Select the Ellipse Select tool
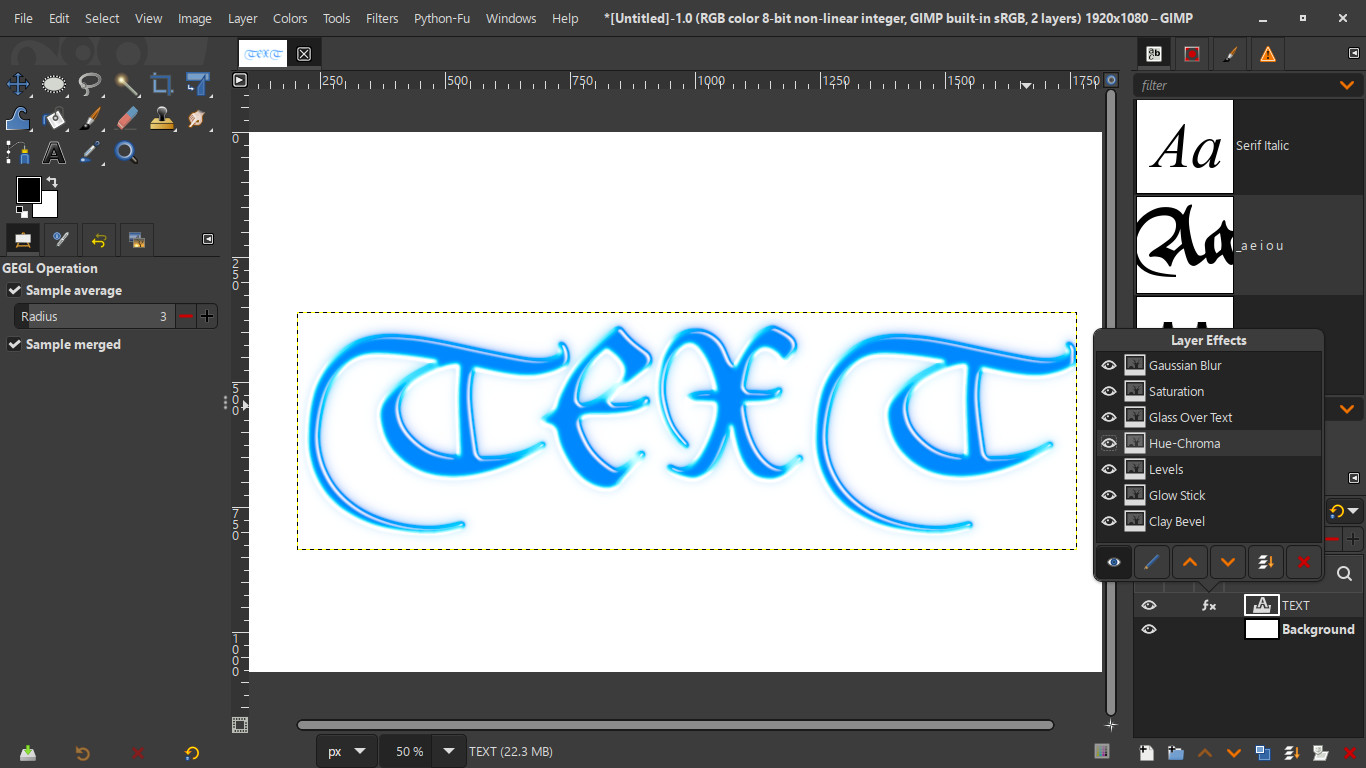The image size is (1366, 768). tap(54, 85)
